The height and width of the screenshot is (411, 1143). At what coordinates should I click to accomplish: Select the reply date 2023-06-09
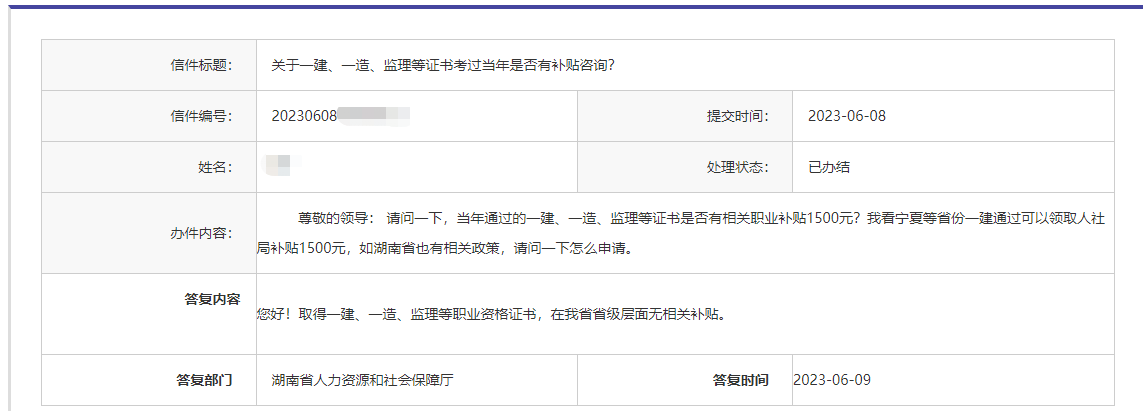point(832,380)
